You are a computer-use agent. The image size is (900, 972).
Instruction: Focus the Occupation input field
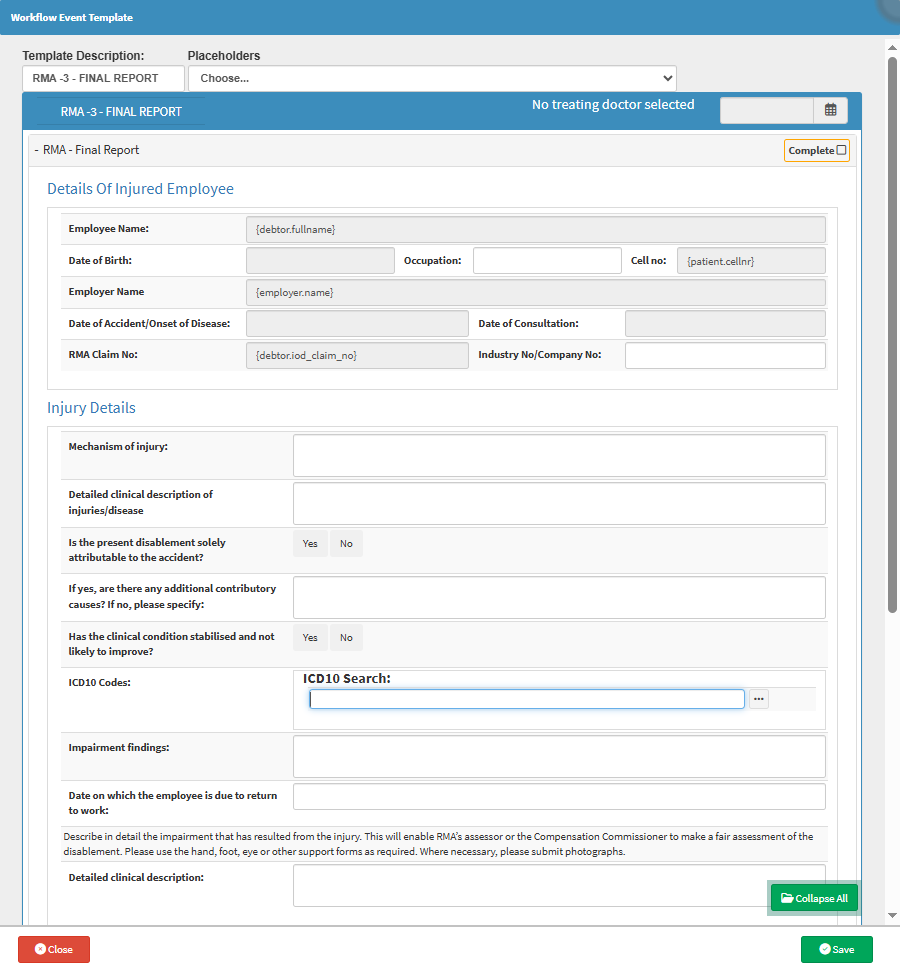click(547, 261)
